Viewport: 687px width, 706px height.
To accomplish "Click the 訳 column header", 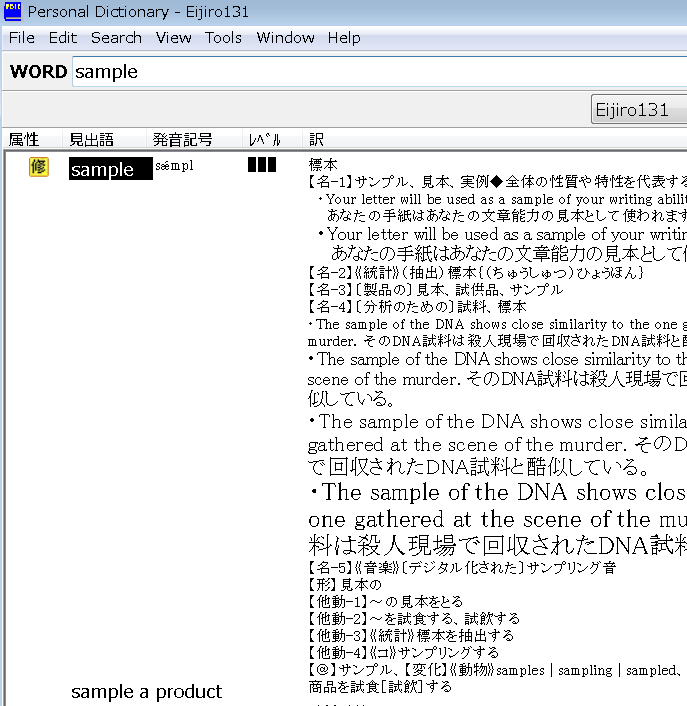I will coord(316,140).
